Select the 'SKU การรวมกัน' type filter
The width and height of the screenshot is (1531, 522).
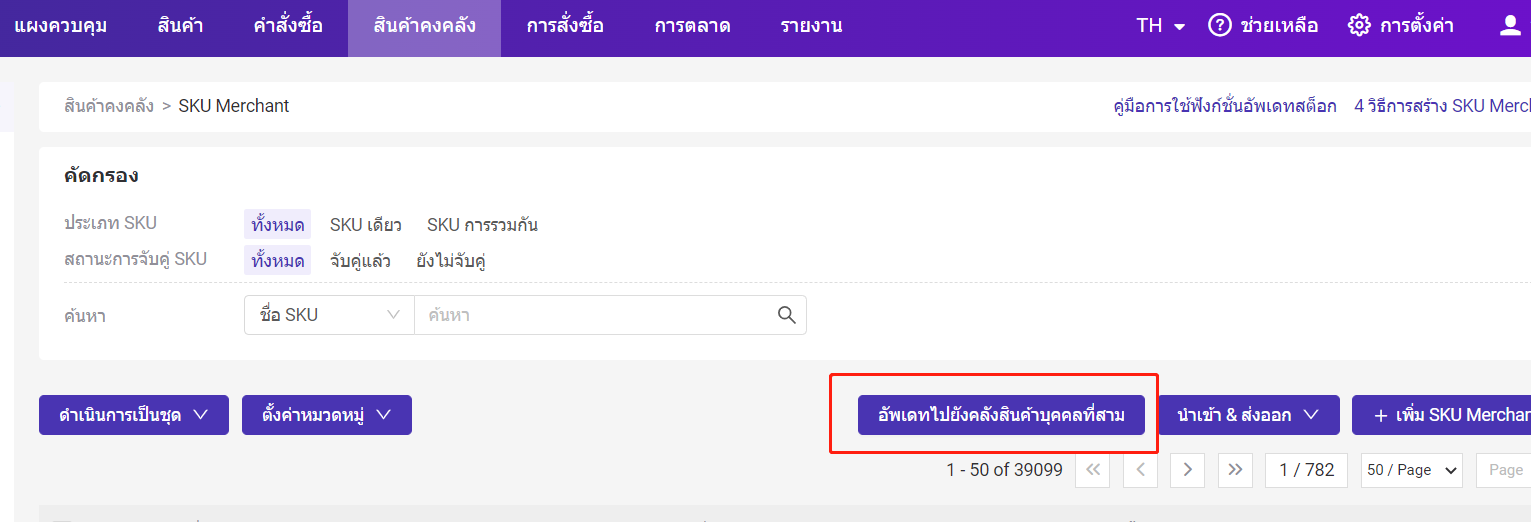482,224
